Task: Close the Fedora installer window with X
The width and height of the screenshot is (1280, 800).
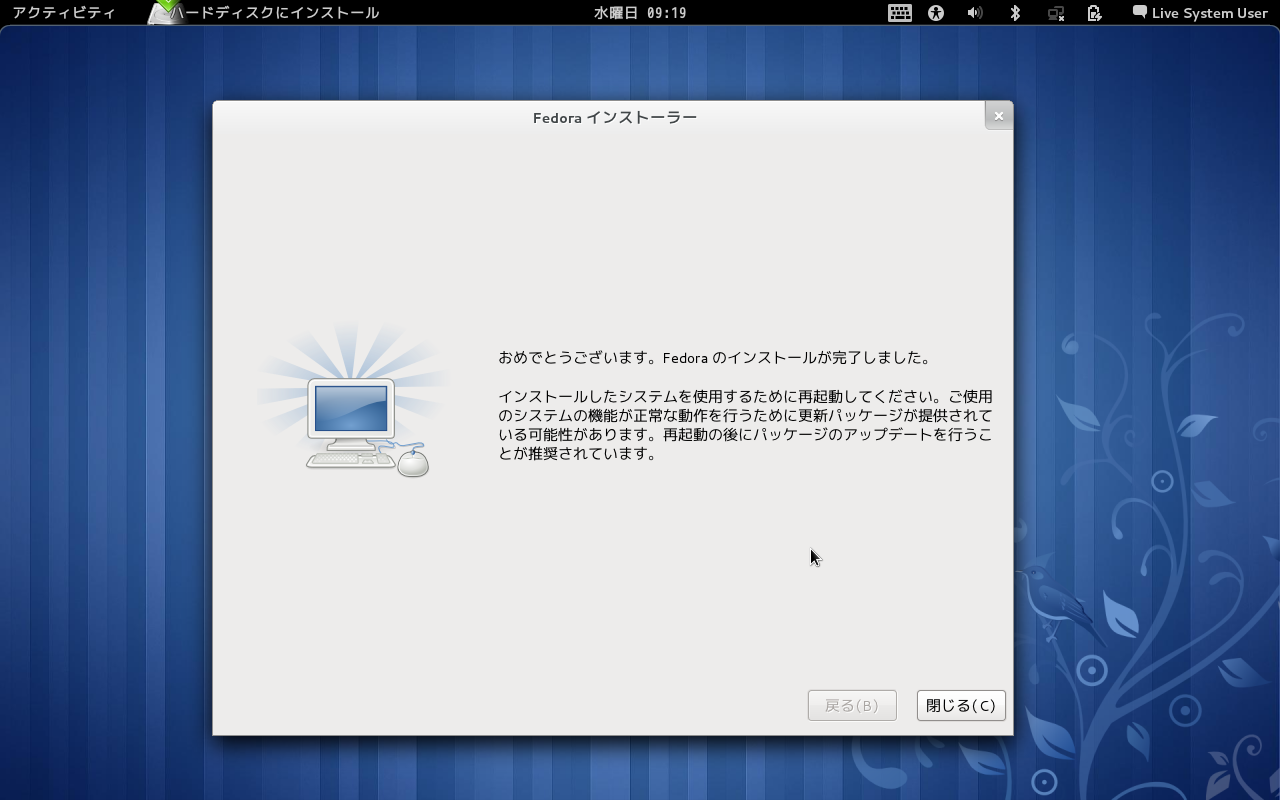Action: coord(998,116)
